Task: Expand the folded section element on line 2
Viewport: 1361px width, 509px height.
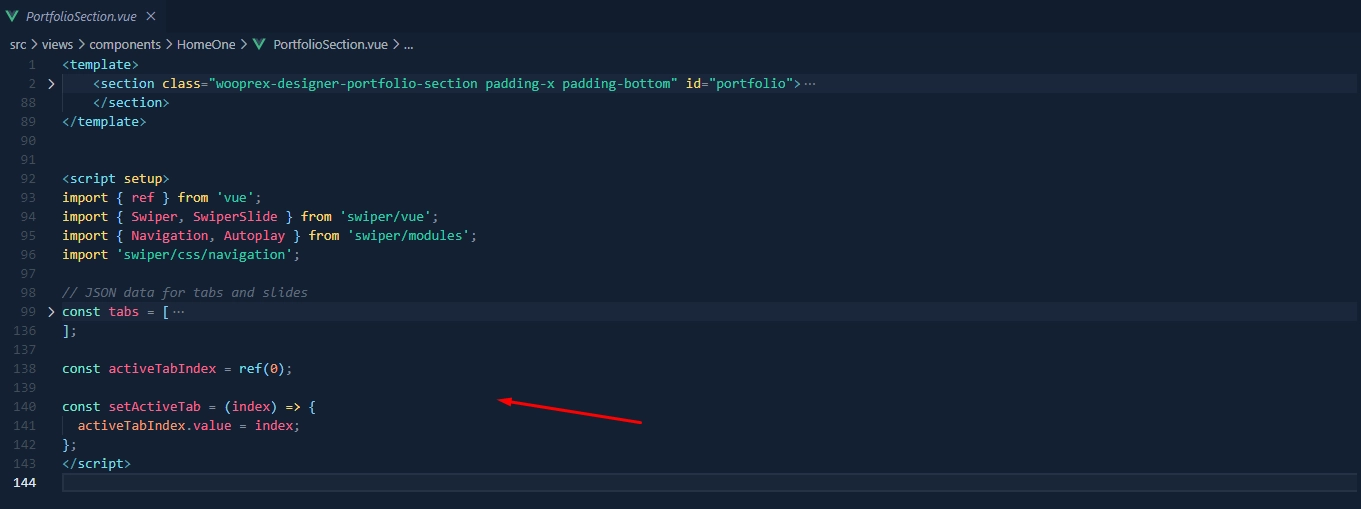Action: (x=50, y=83)
